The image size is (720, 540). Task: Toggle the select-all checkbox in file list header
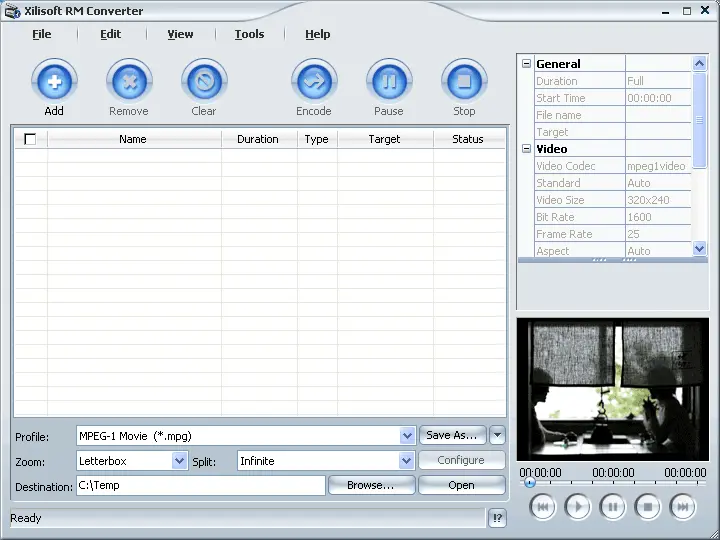pyautogui.click(x=30, y=139)
